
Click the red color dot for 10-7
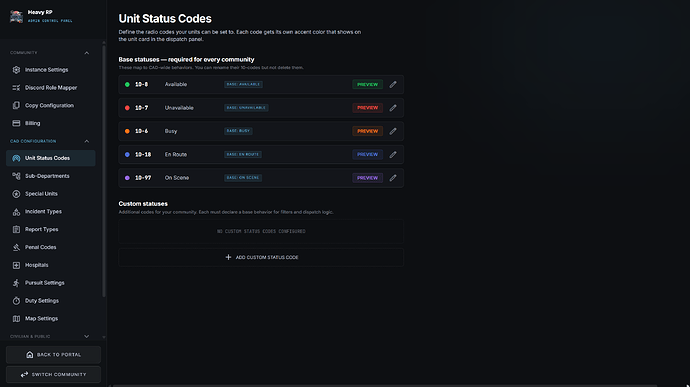[127, 108]
